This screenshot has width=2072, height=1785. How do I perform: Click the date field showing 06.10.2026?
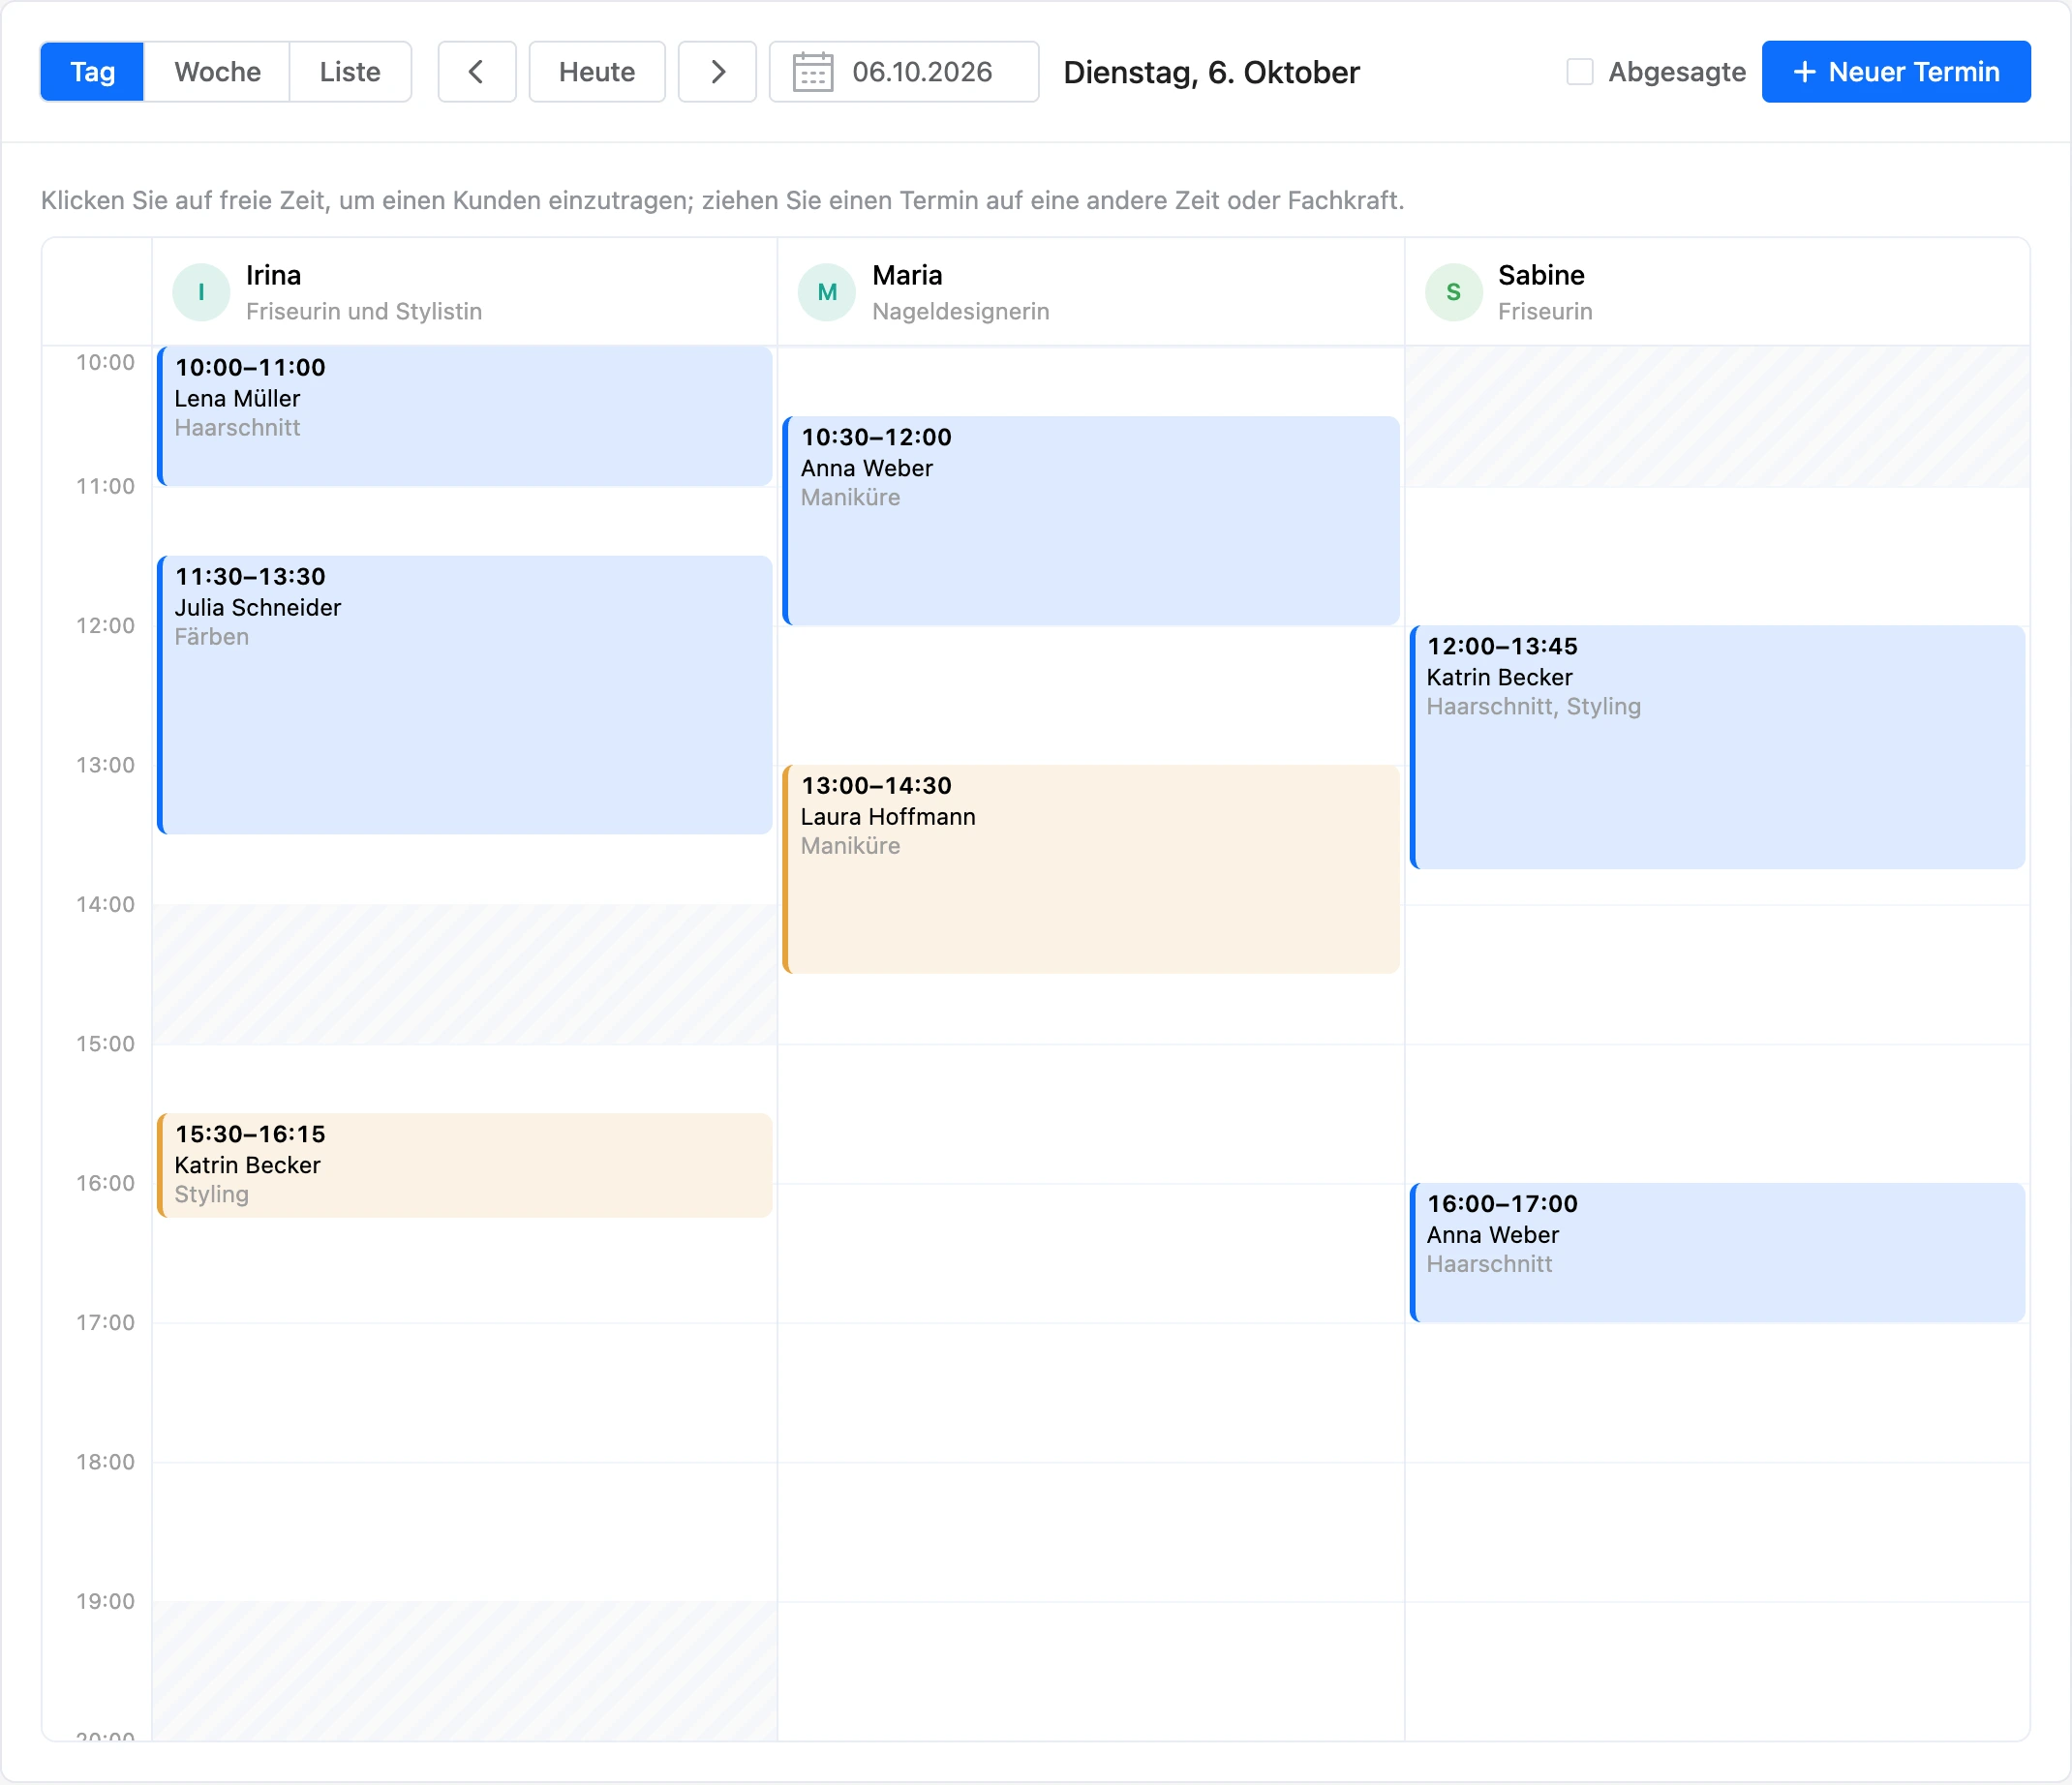tap(904, 72)
